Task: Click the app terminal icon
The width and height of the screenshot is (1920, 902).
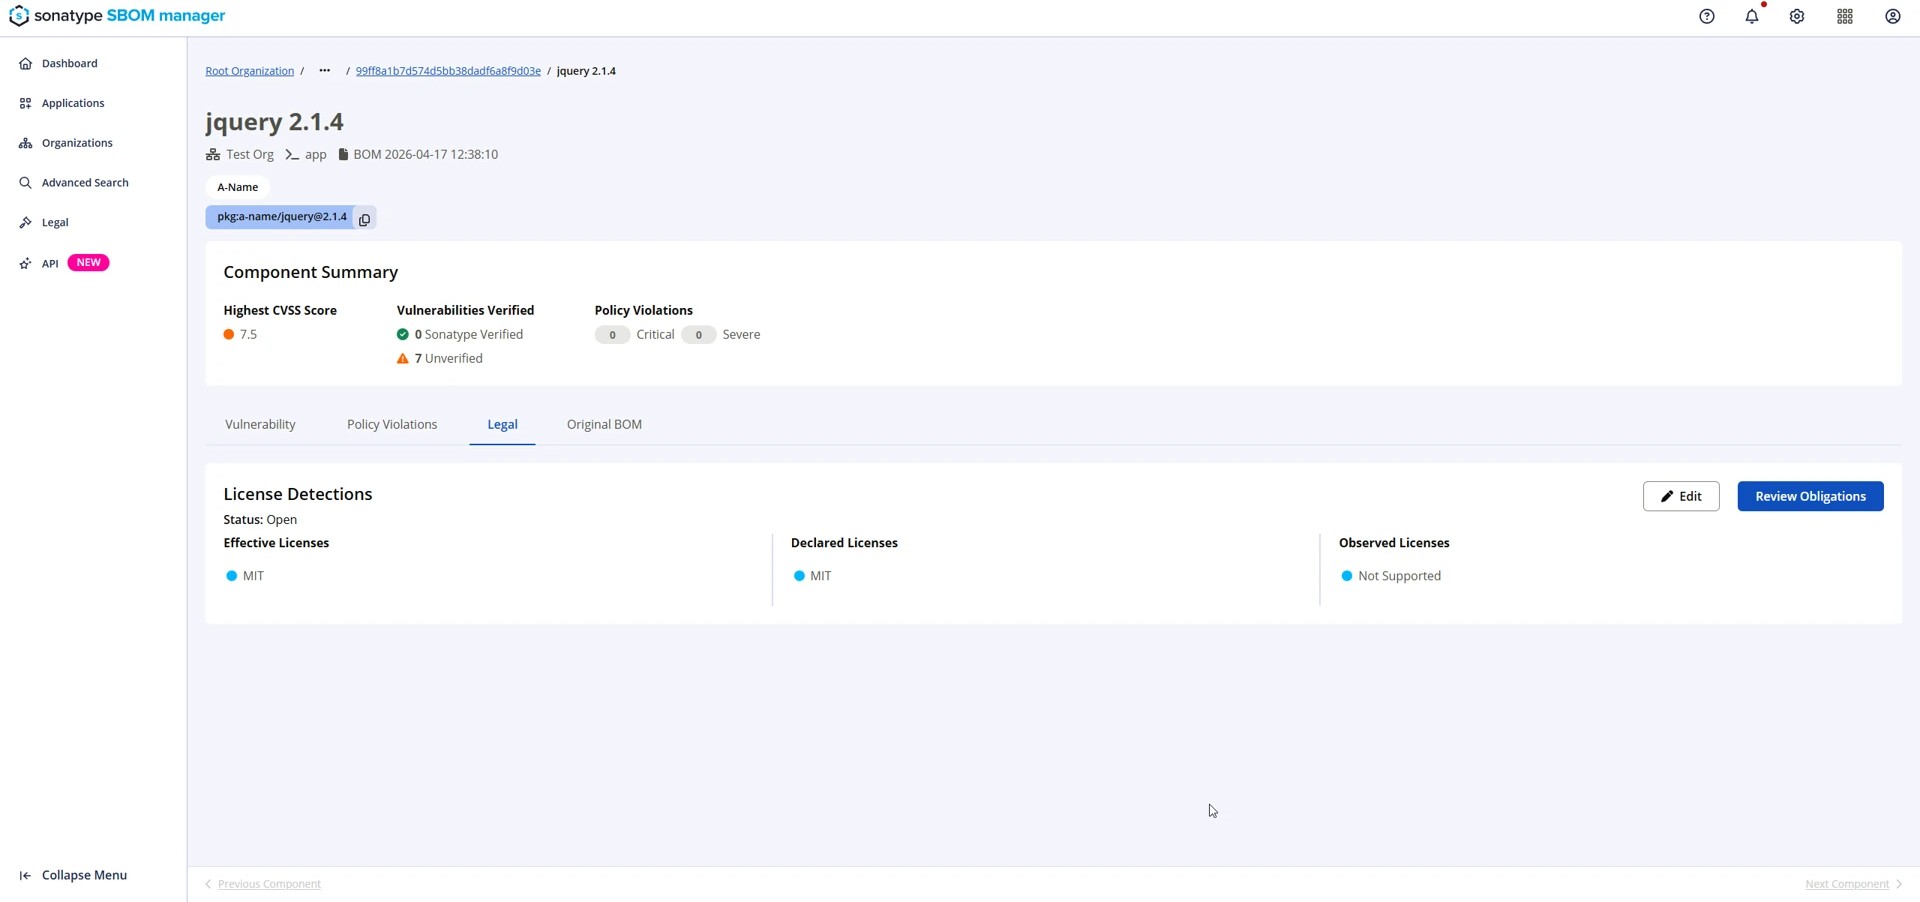Action: 292,155
